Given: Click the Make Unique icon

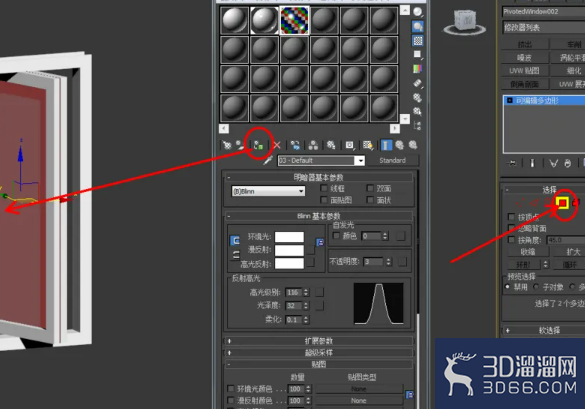Looking at the screenshot, I should point(313,145).
